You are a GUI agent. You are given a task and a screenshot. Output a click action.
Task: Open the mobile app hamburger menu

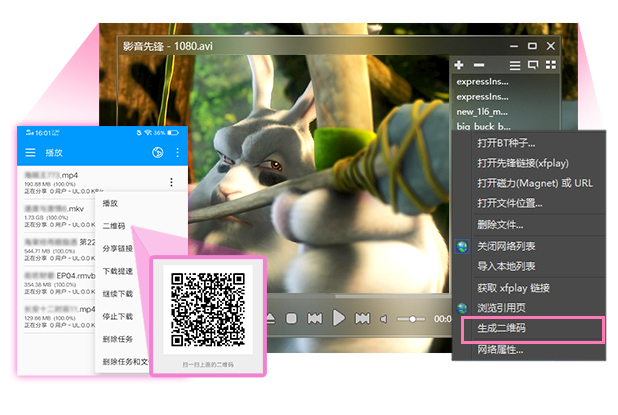click(x=30, y=153)
